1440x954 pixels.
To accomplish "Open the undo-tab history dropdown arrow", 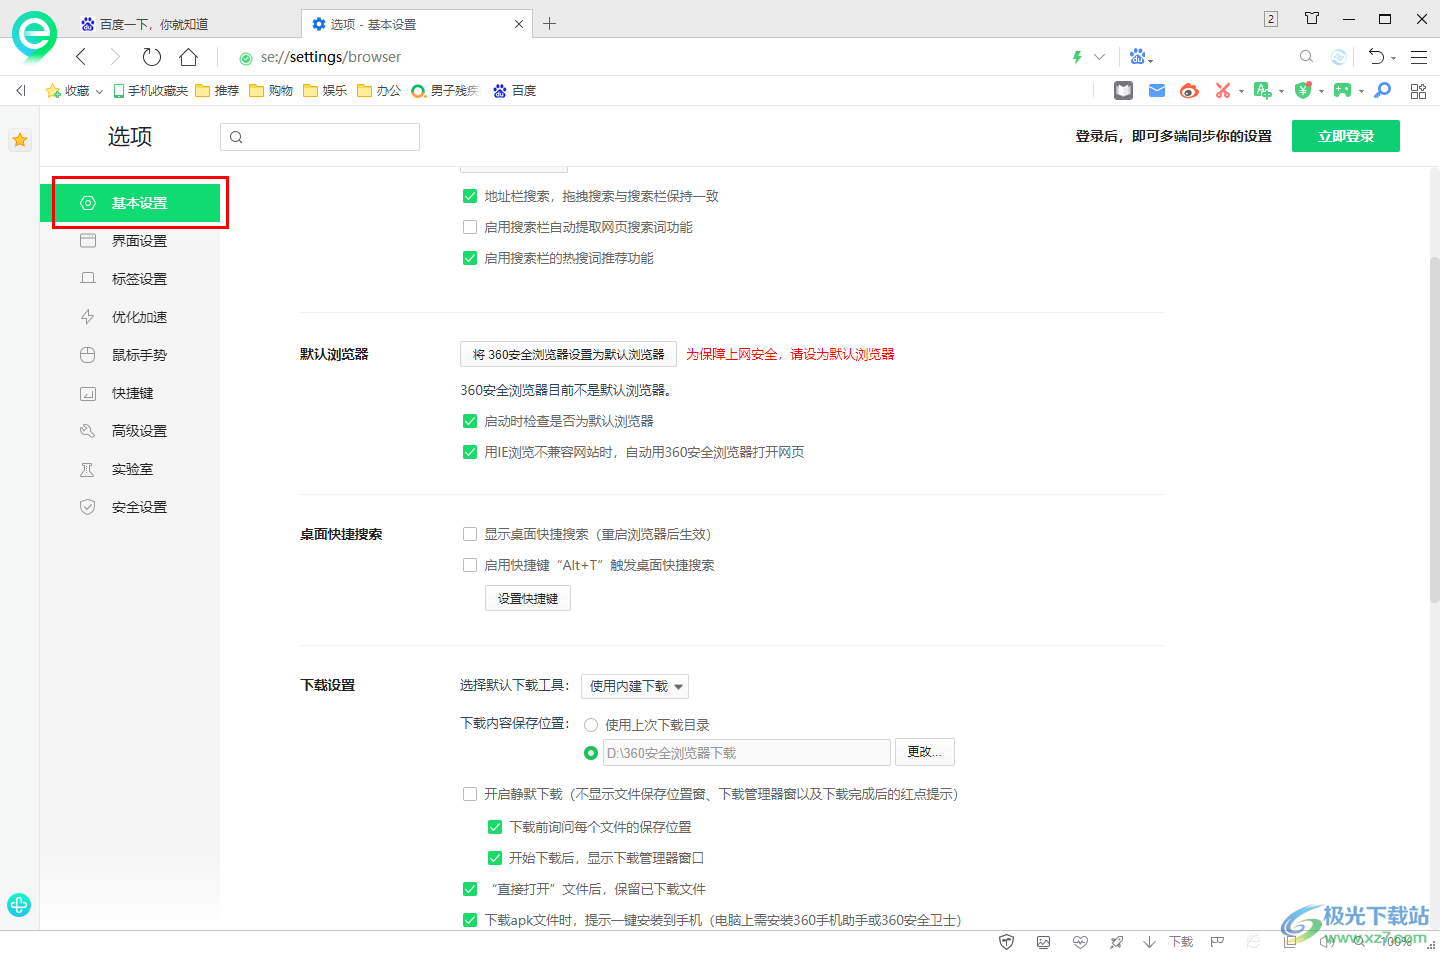I will 1394,59.
